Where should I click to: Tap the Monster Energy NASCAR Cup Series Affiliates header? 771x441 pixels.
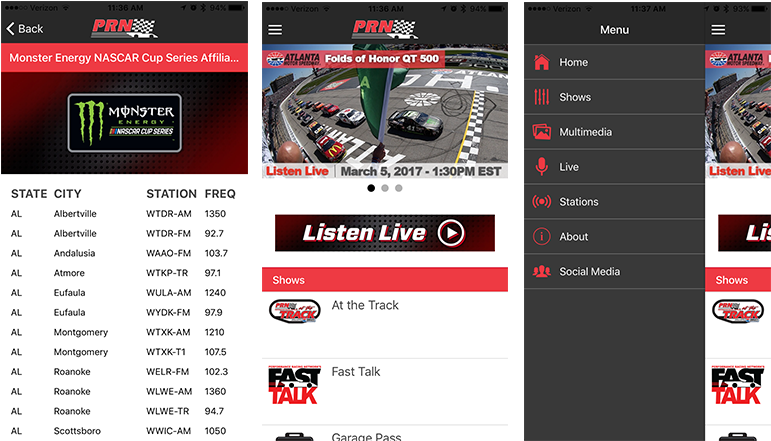click(124, 58)
